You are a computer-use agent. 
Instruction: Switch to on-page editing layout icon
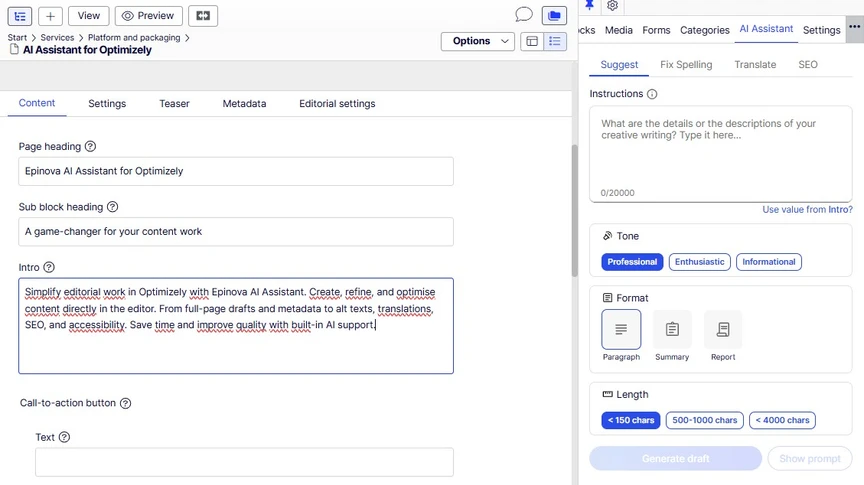tap(532, 41)
